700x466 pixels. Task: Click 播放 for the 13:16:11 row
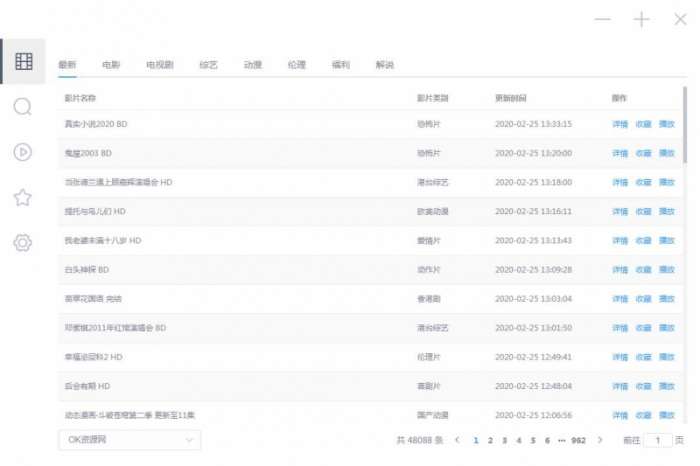[667, 211]
